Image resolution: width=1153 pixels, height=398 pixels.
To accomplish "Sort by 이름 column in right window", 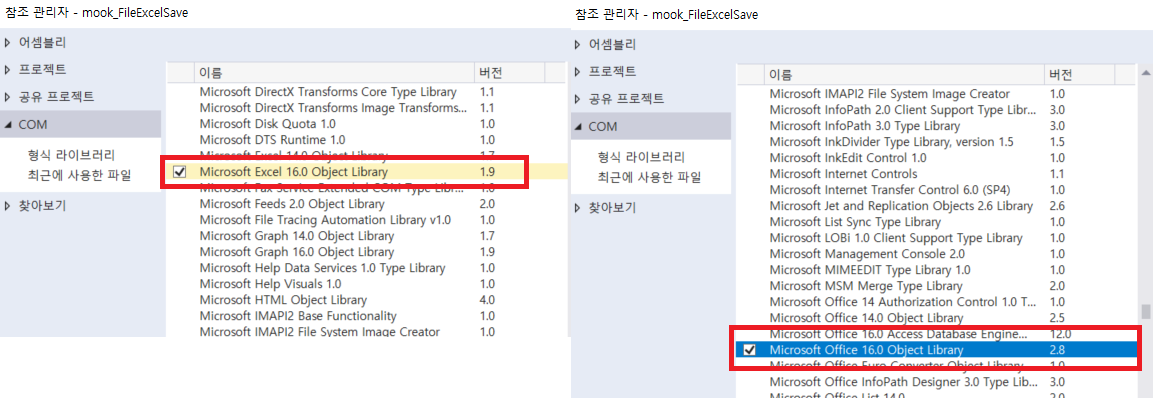I will point(904,75).
